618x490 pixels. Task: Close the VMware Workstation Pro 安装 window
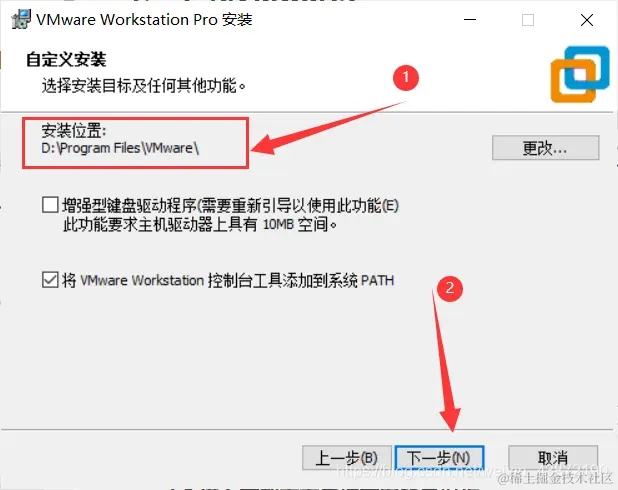tap(586, 20)
